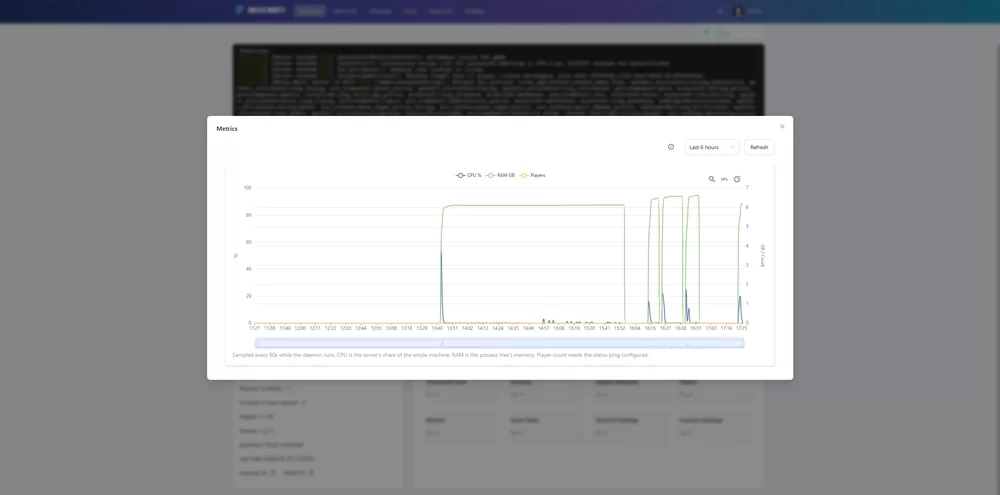Viewport: 1000px width, 495px height.
Task: Open the Last 6 hours dropdown
Action: (x=712, y=147)
